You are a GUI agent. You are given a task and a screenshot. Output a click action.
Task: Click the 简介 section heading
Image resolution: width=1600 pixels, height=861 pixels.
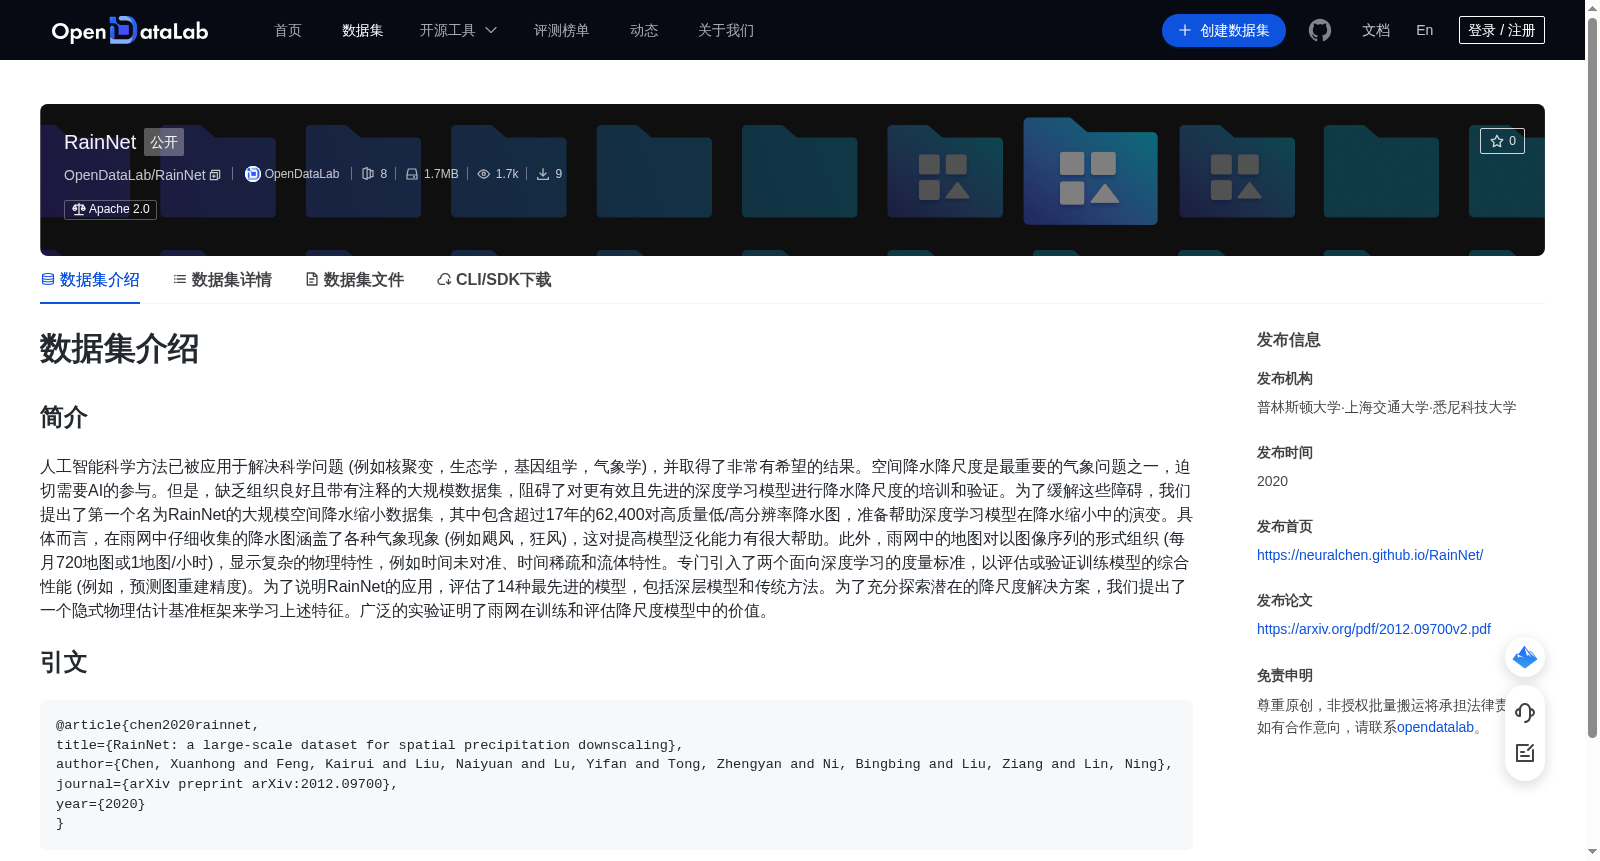64,417
